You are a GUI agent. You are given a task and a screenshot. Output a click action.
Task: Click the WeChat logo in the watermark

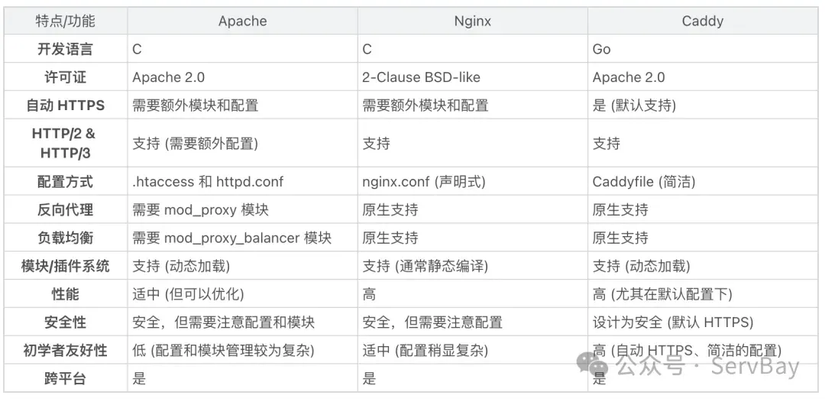tap(592, 365)
